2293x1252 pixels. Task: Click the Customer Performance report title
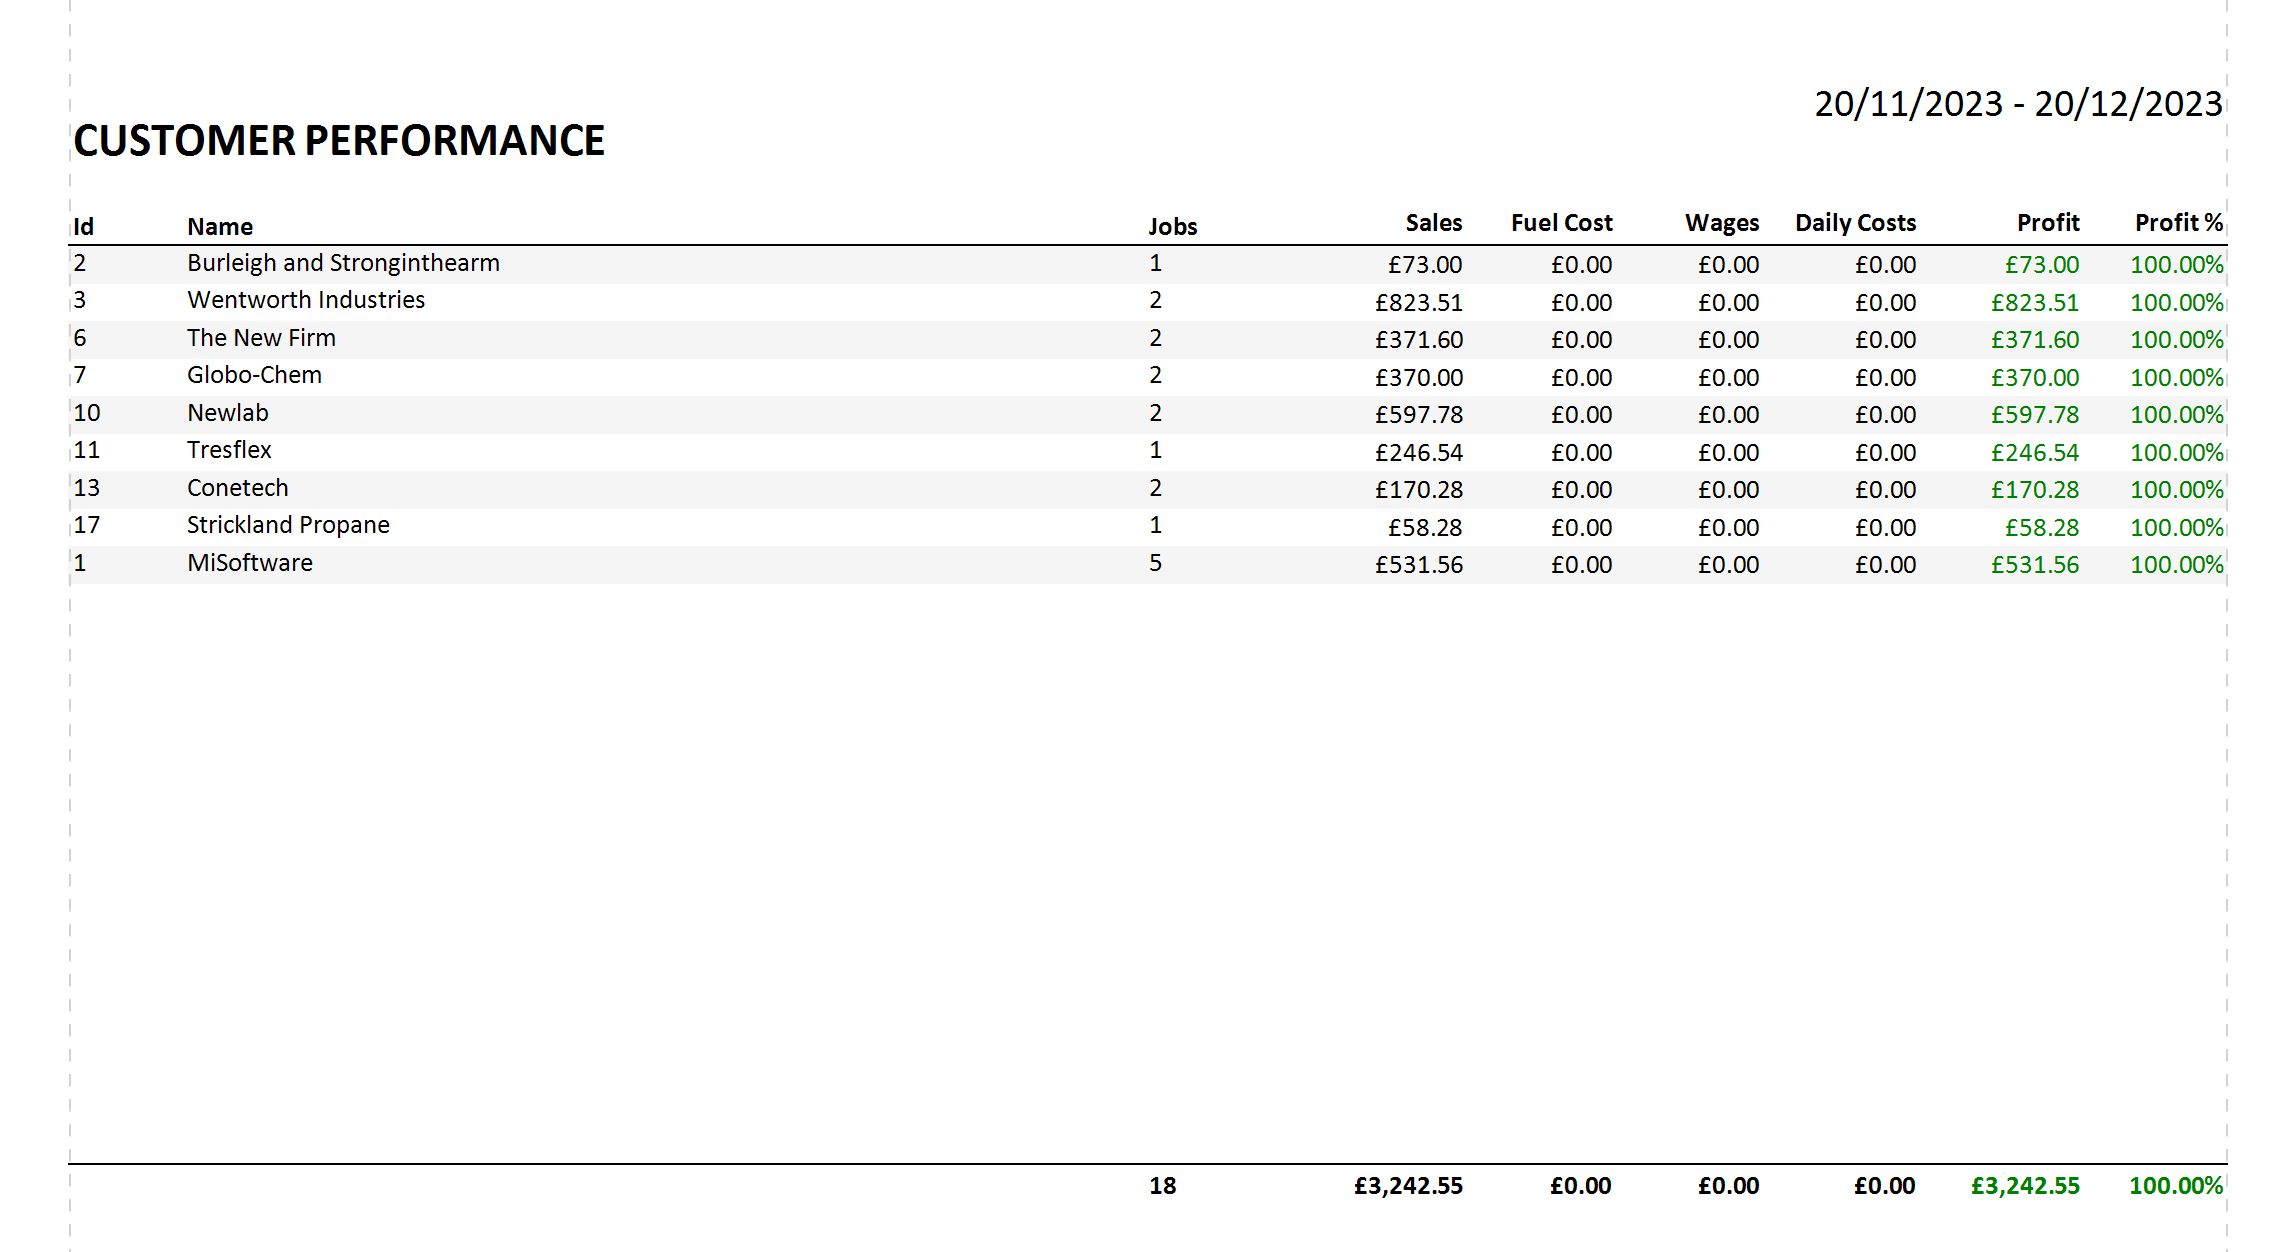(339, 141)
